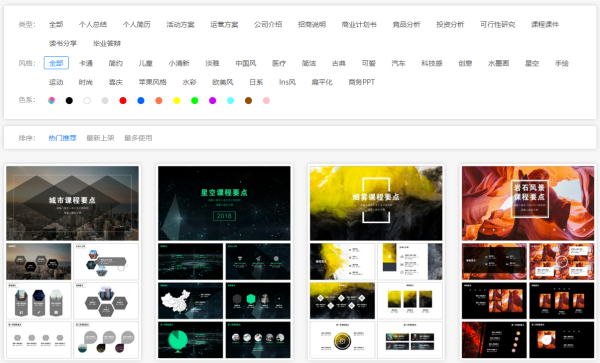Sort templates by 最多使用
The height and width of the screenshot is (363, 600).
click(138, 138)
